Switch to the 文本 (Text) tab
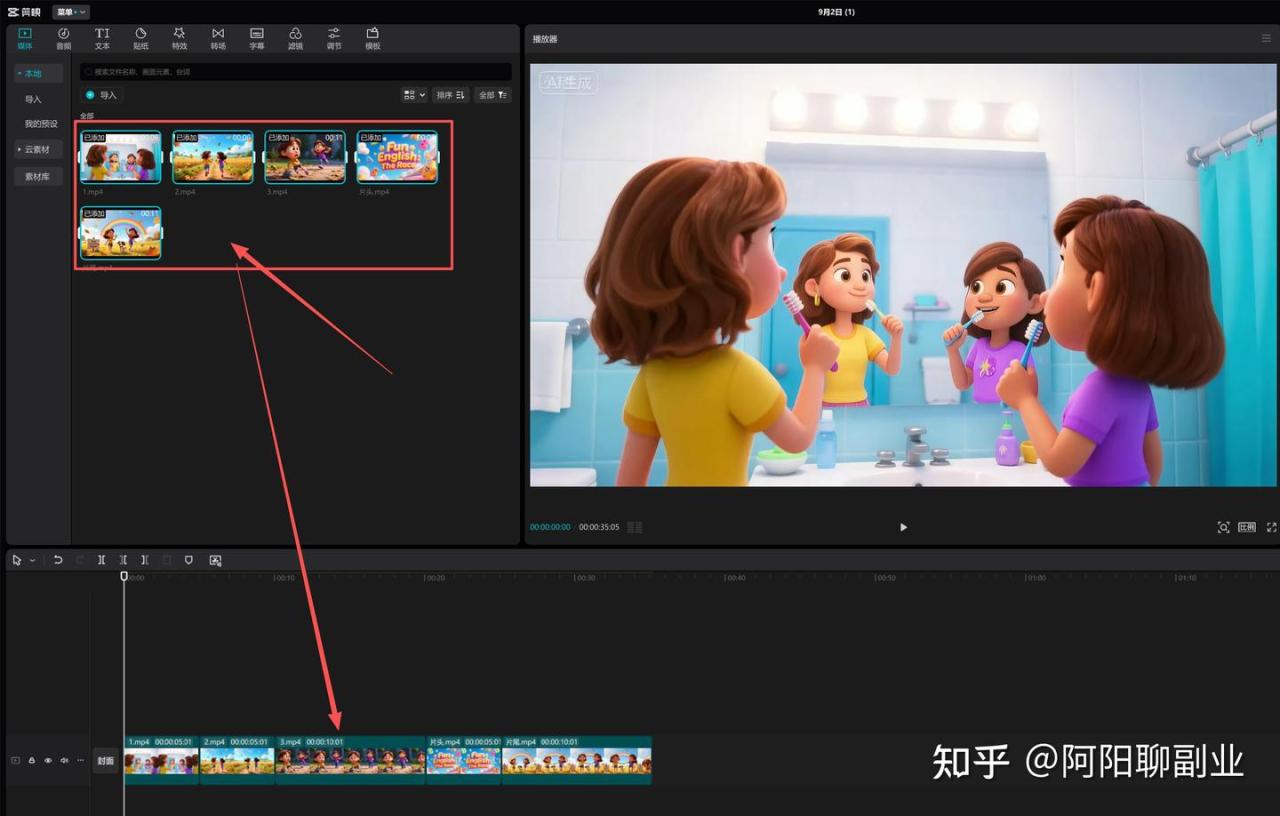 click(x=102, y=38)
